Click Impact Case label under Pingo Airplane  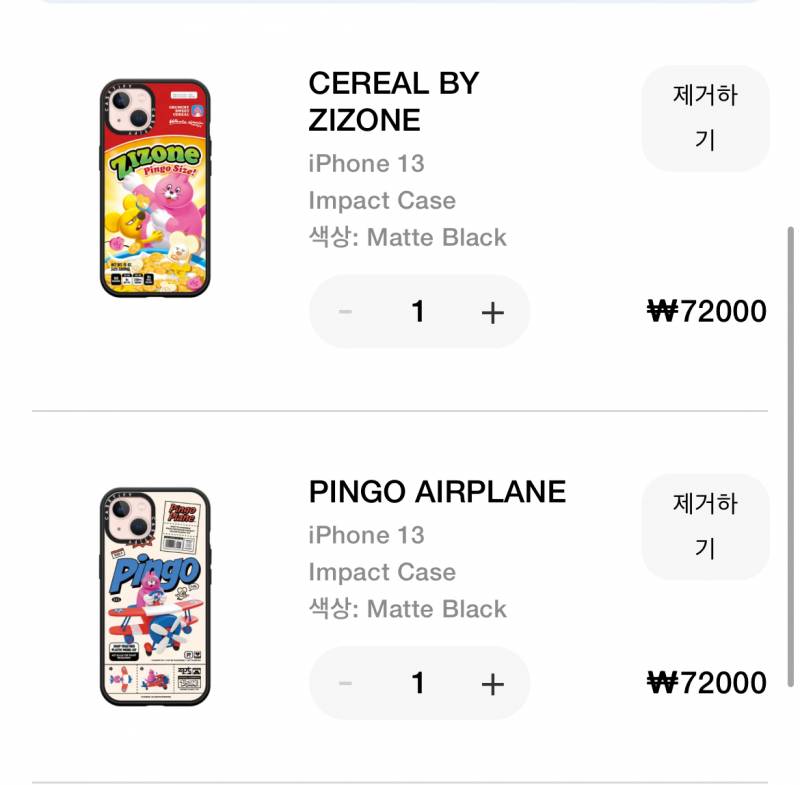click(382, 573)
